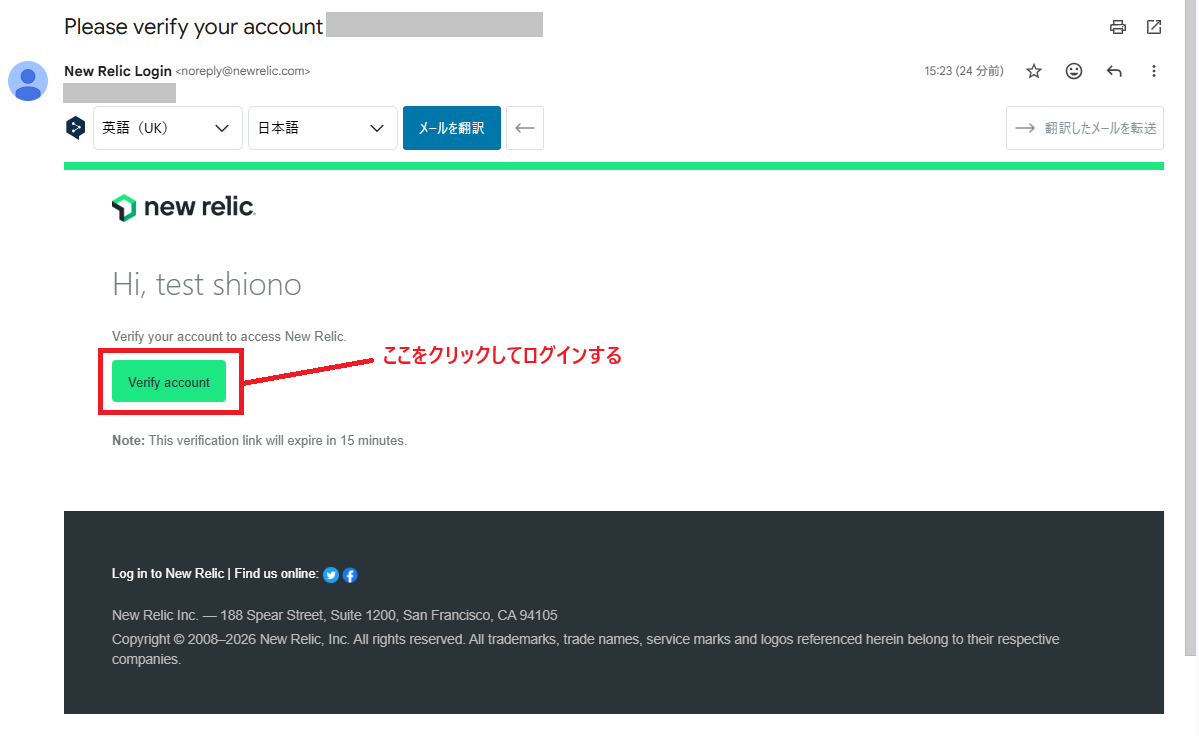Click the new relic logo
Screen dimensions: 1199x736
pyautogui.click(x=184, y=207)
